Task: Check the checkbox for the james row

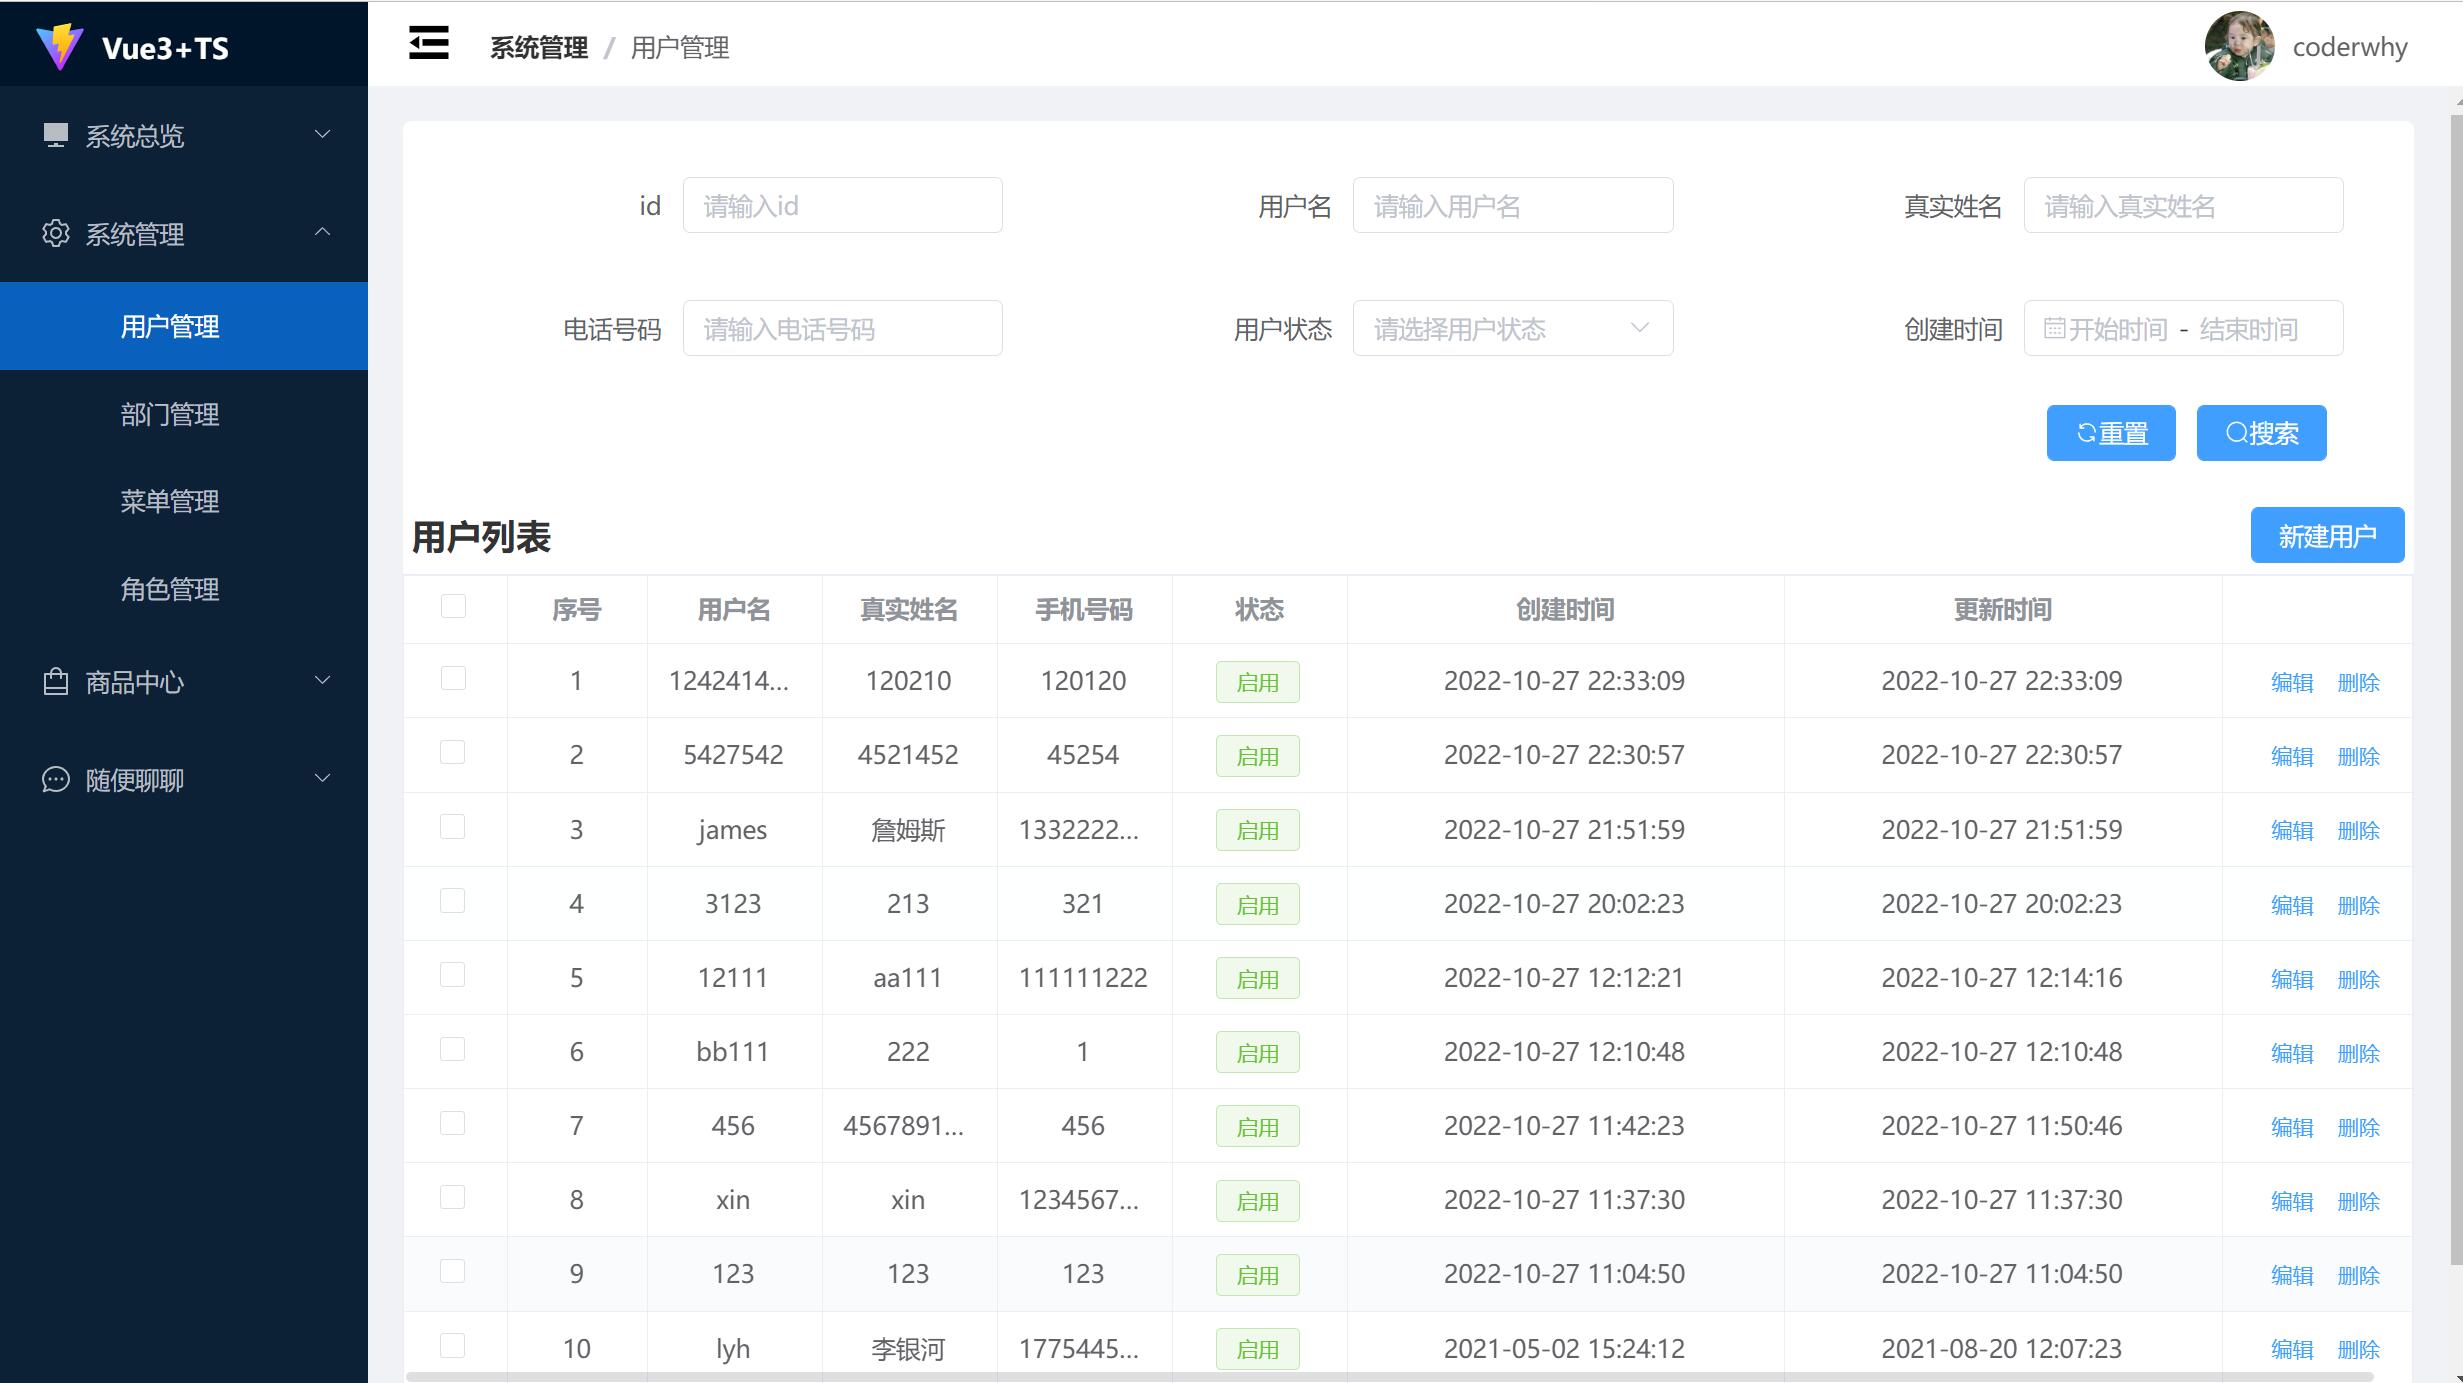Action: click(453, 827)
